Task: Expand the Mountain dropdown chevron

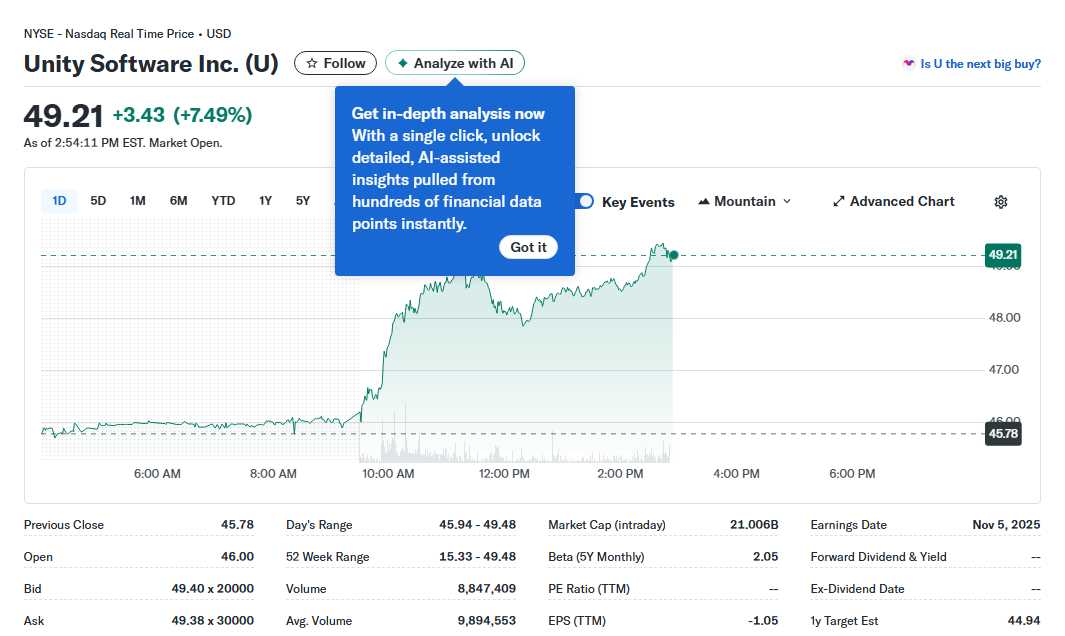Action: (786, 201)
